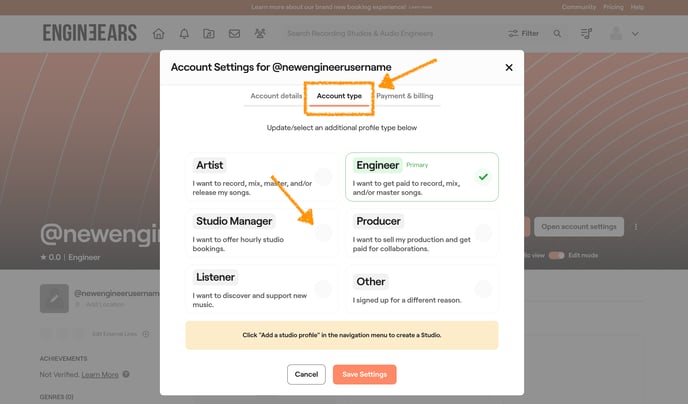This screenshot has height=404, width=688.
Task: Click the home icon in navigation bar
Action: coord(158,34)
